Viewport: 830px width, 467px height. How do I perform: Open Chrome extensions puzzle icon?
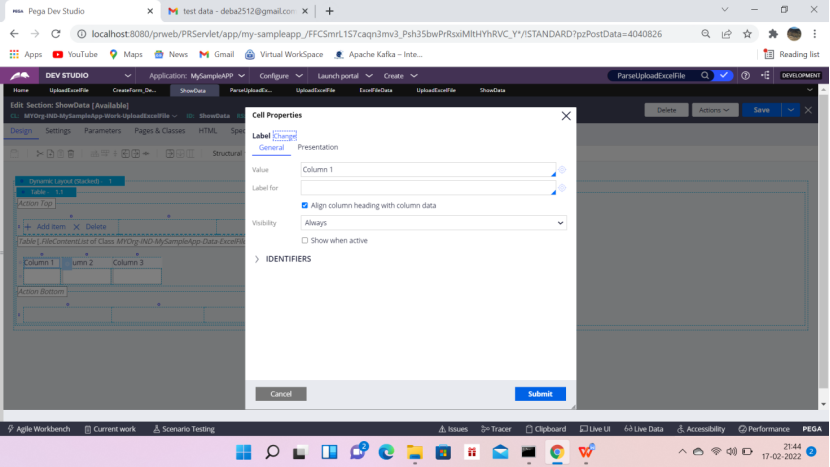point(773,34)
